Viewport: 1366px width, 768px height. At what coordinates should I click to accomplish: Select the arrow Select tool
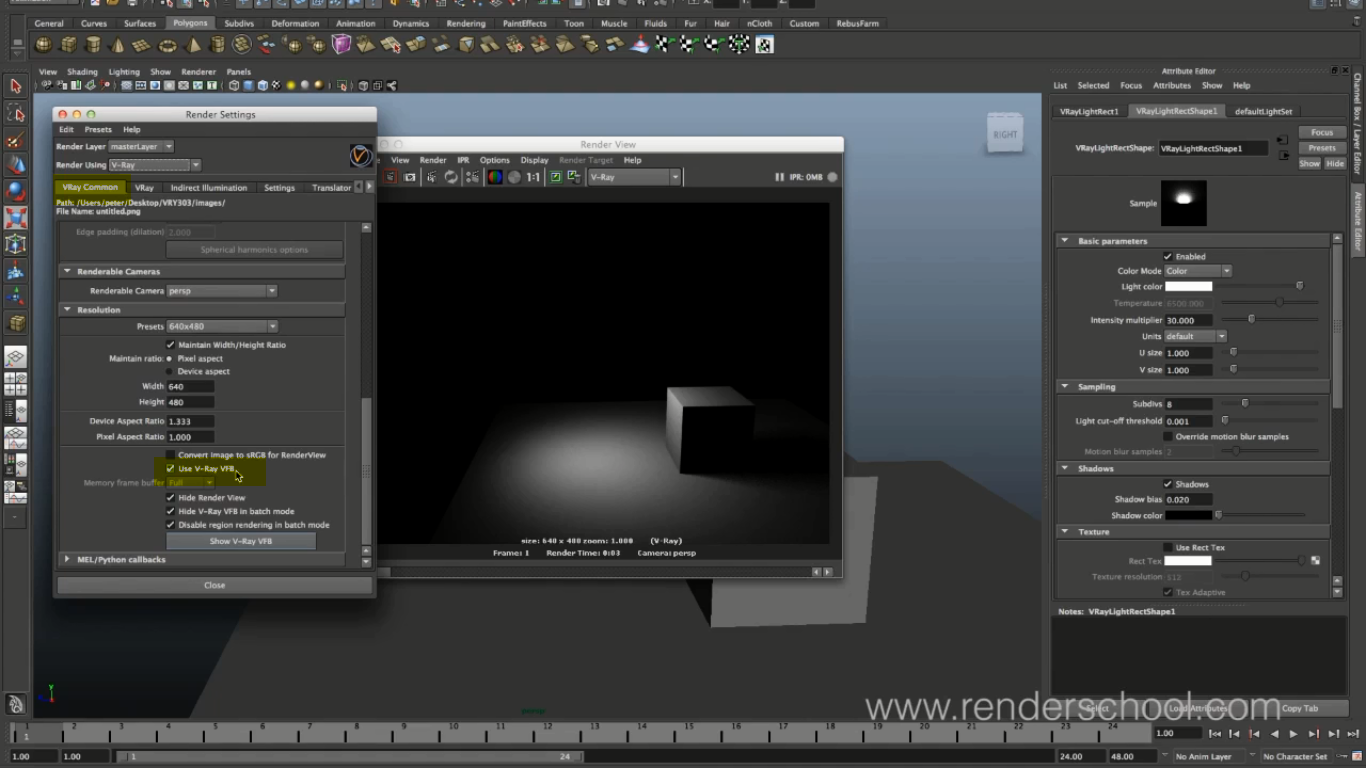[x=15, y=87]
